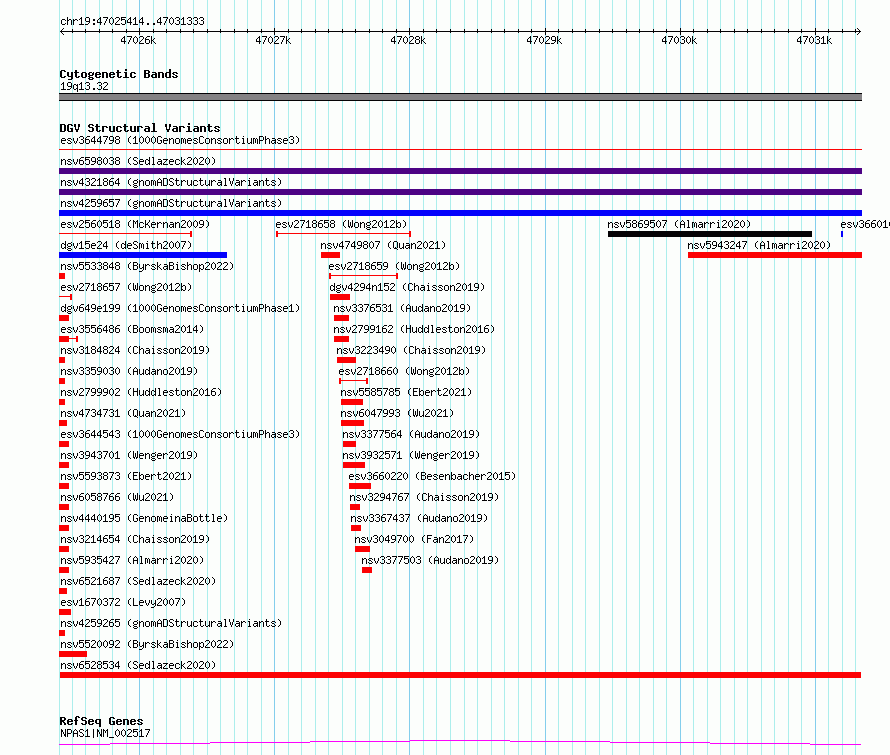The width and height of the screenshot is (890, 755).
Task: Click nsv3932571 Wenger2019 label
Action: click(x=411, y=455)
